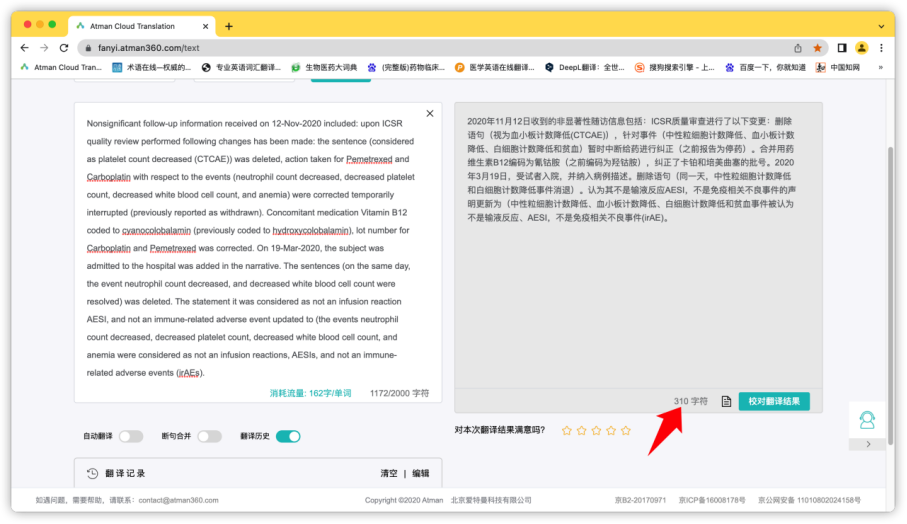Click the site lock icon in the address bar

[x=88, y=48]
